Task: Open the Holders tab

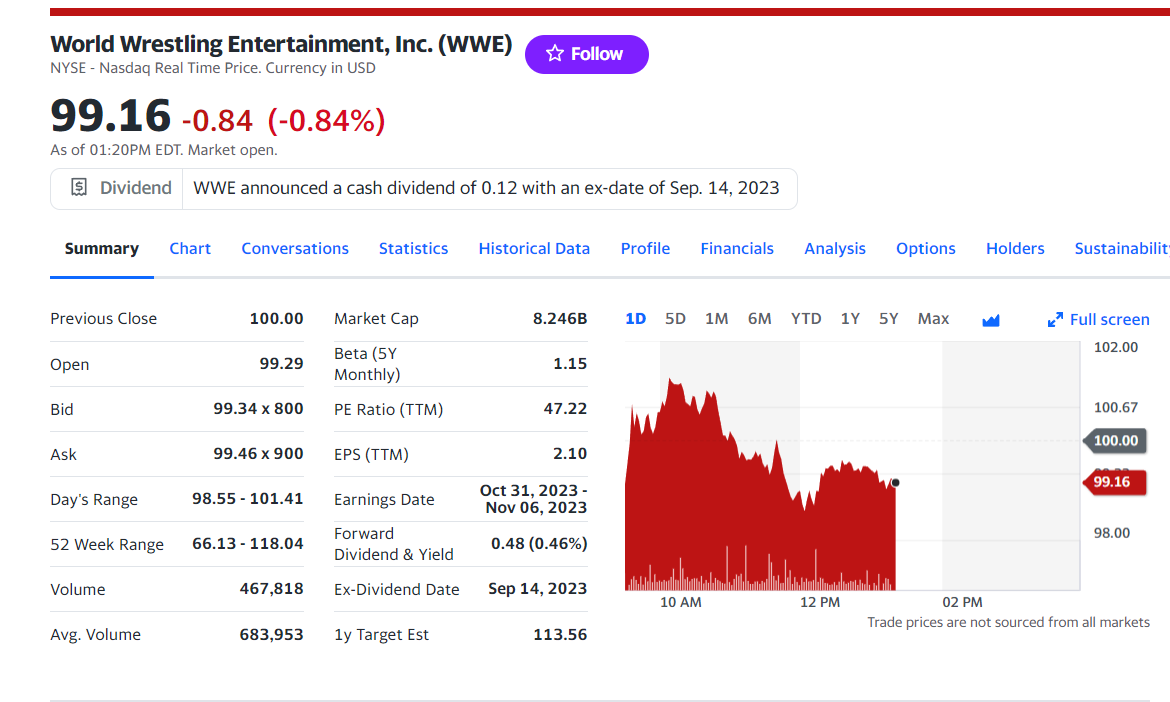Action: 1016,248
